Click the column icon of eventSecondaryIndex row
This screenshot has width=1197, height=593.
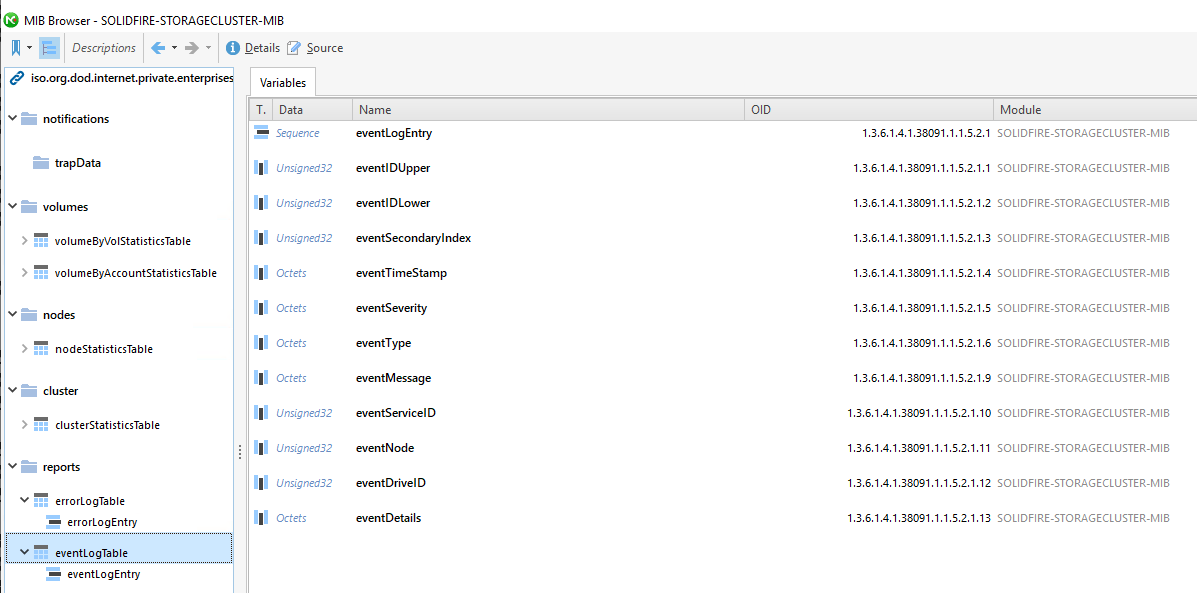coord(261,238)
